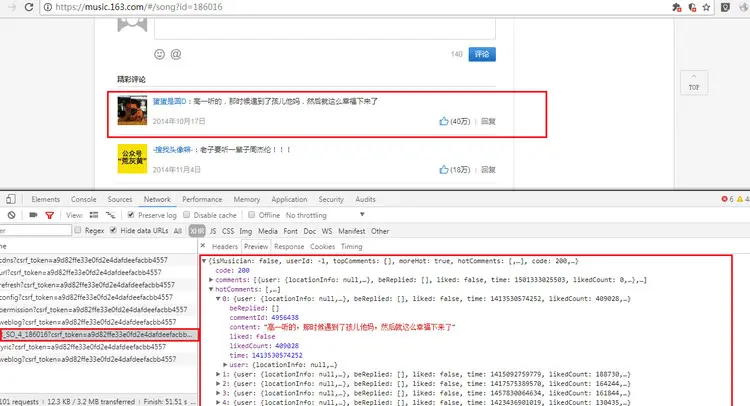Reload the page with the browser refresh button

pos(29,7)
